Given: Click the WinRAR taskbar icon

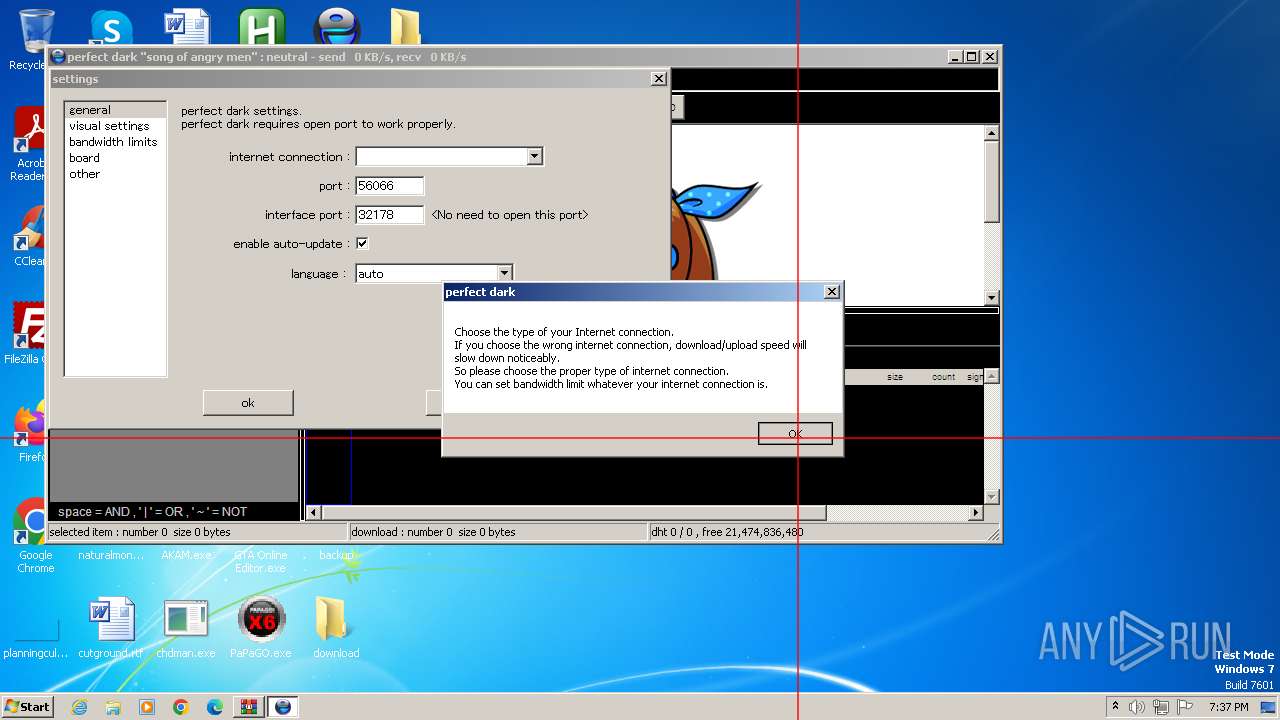Looking at the screenshot, I should point(249,707).
